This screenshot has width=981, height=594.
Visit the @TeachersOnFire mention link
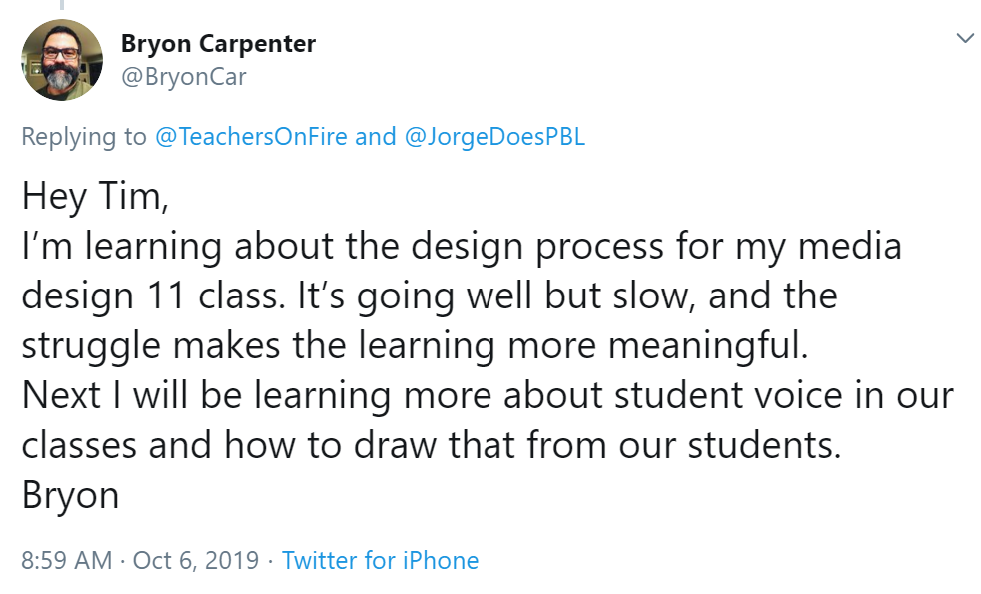click(x=252, y=137)
